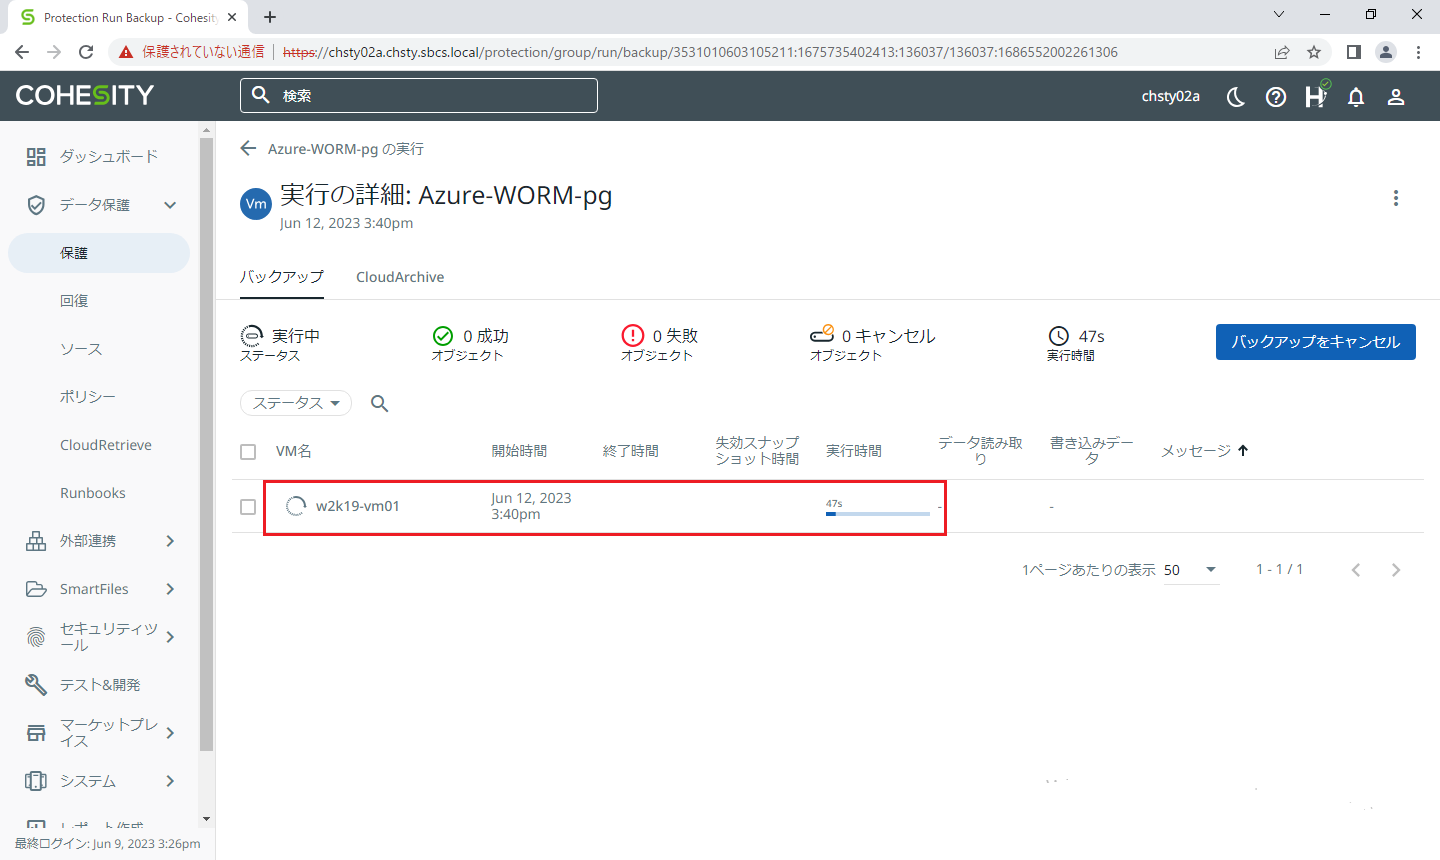The image size is (1440, 860).
Task: Click the w2k19-vm01 running spinner icon
Action: 295,506
